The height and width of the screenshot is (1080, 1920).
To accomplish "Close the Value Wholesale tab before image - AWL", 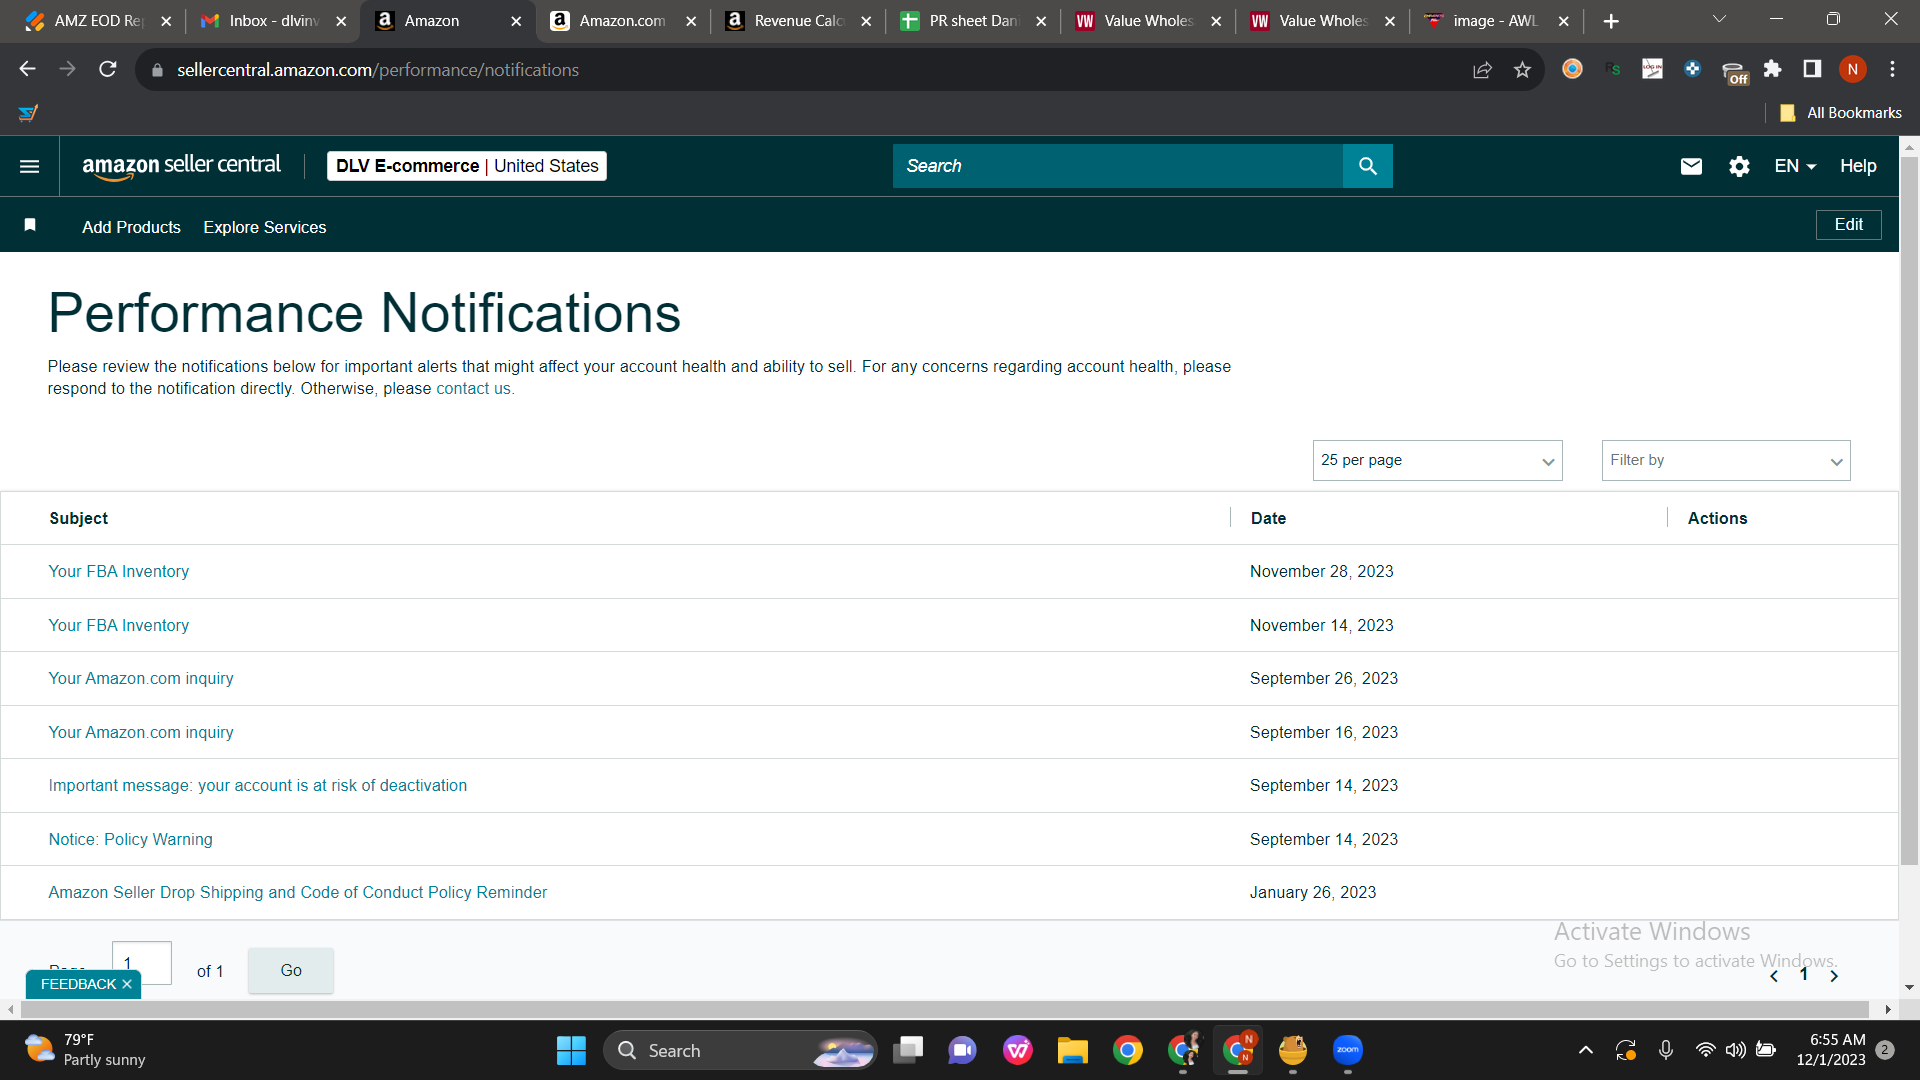I will pyautogui.click(x=1390, y=21).
